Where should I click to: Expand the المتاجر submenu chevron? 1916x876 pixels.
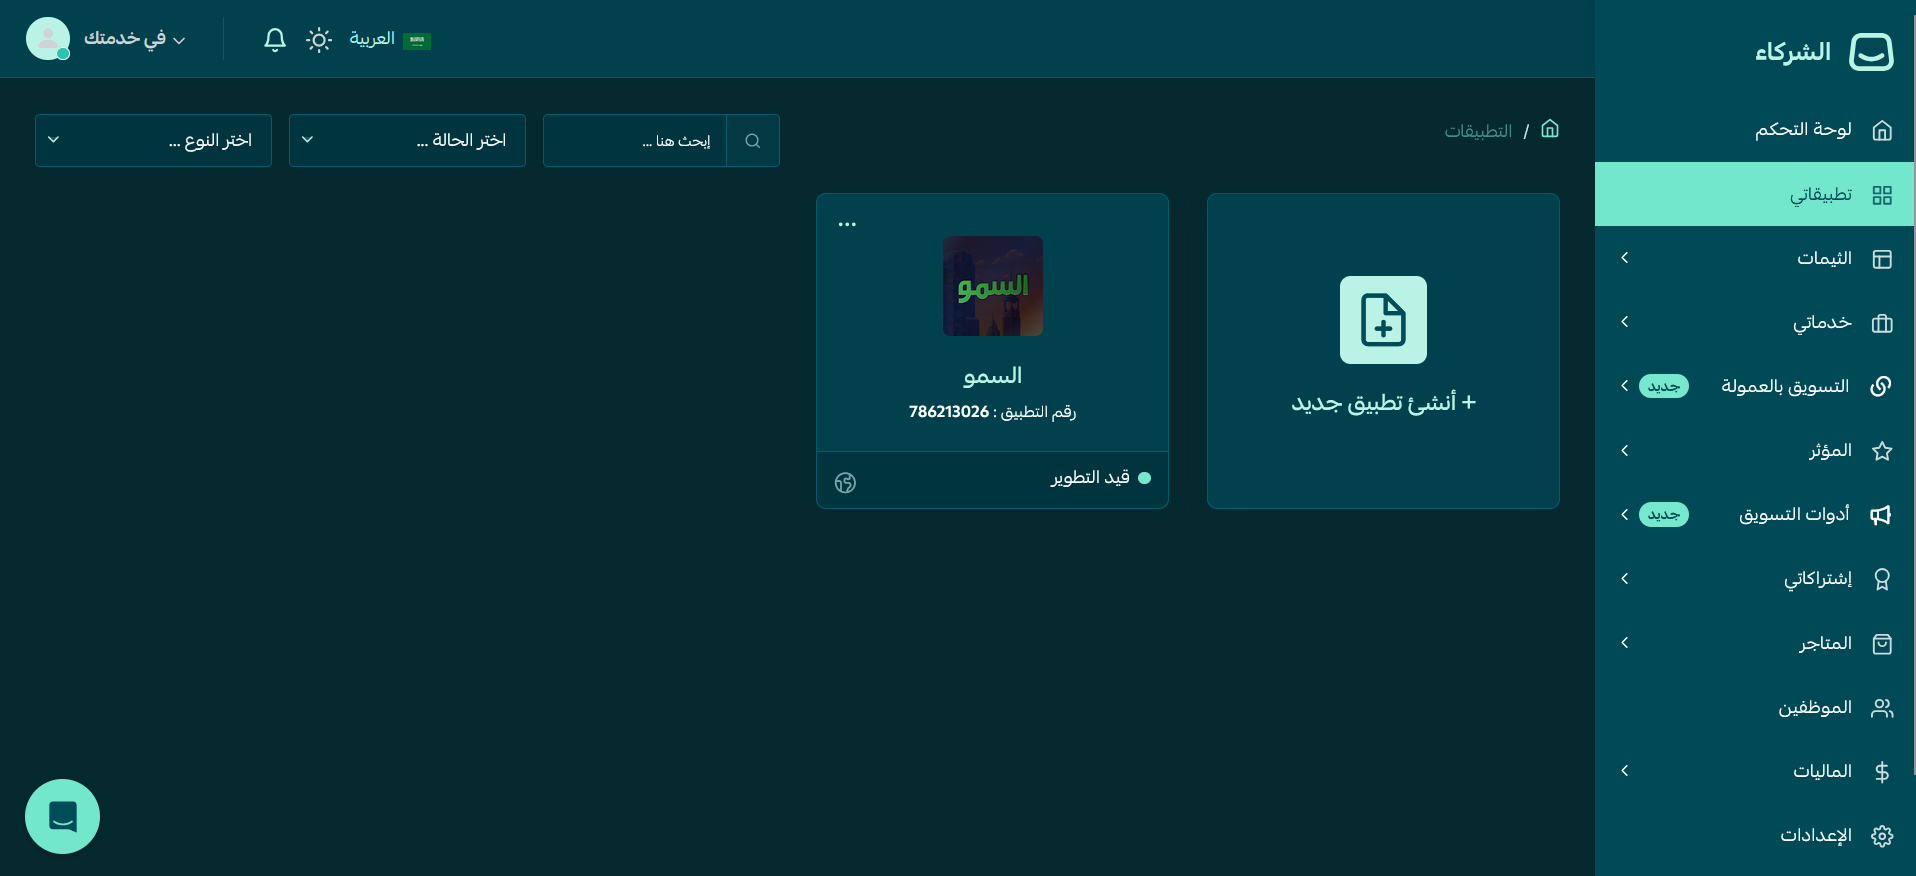[x=1625, y=643]
